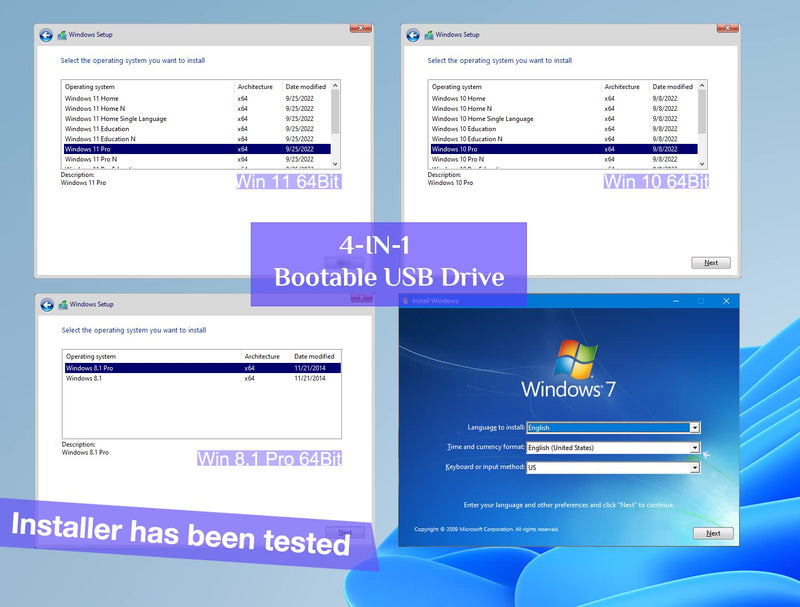Select Windows 11 Home N row
This screenshot has width=800, height=607.
197,109
